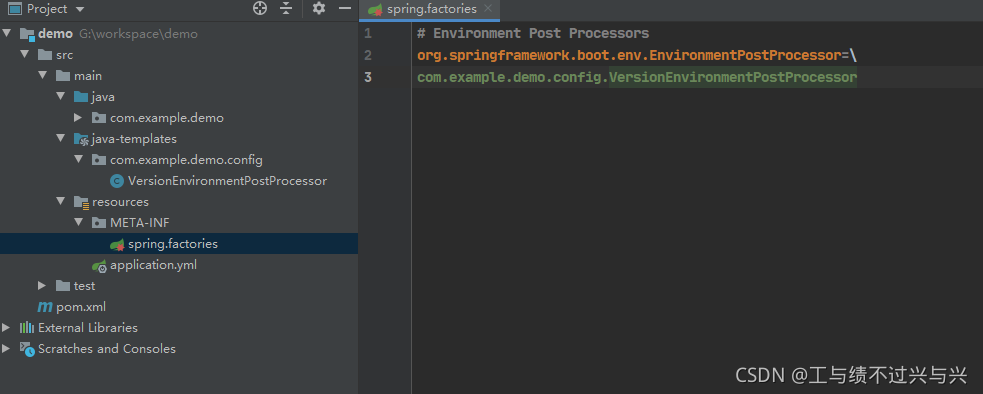Collapse the com.example.demo.config package arrow
The height and width of the screenshot is (394, 983).
[78, 159]
